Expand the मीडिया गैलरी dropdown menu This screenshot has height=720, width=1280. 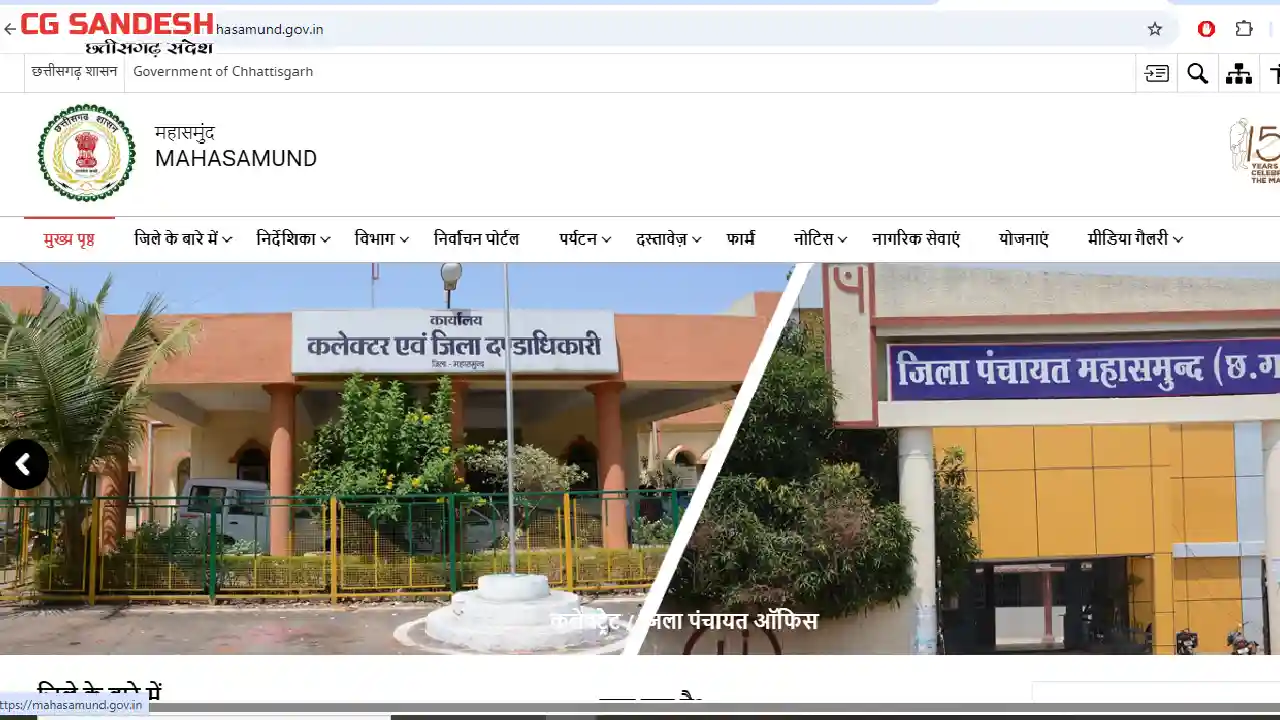click(1135, 239)
